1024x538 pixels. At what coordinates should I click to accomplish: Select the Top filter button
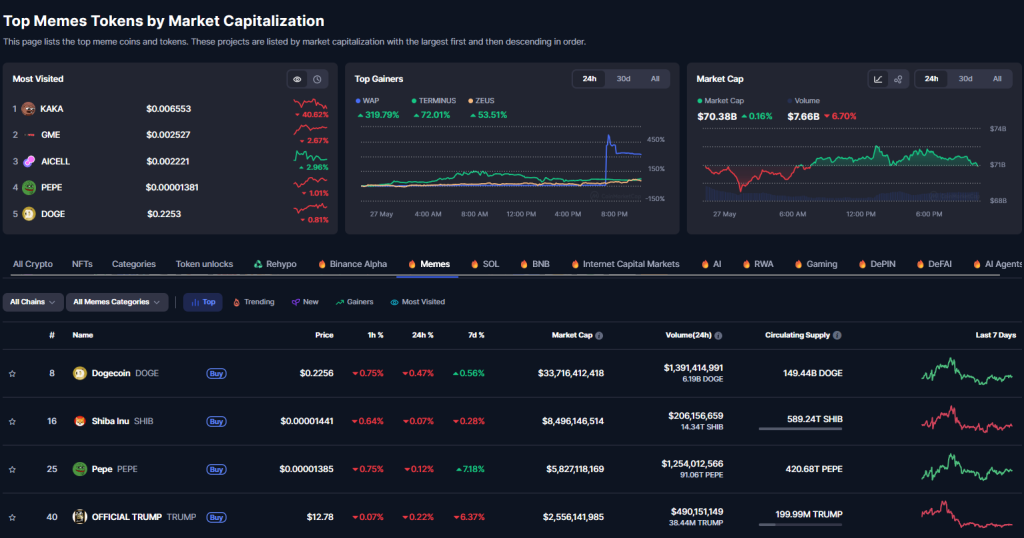point(203,302)
